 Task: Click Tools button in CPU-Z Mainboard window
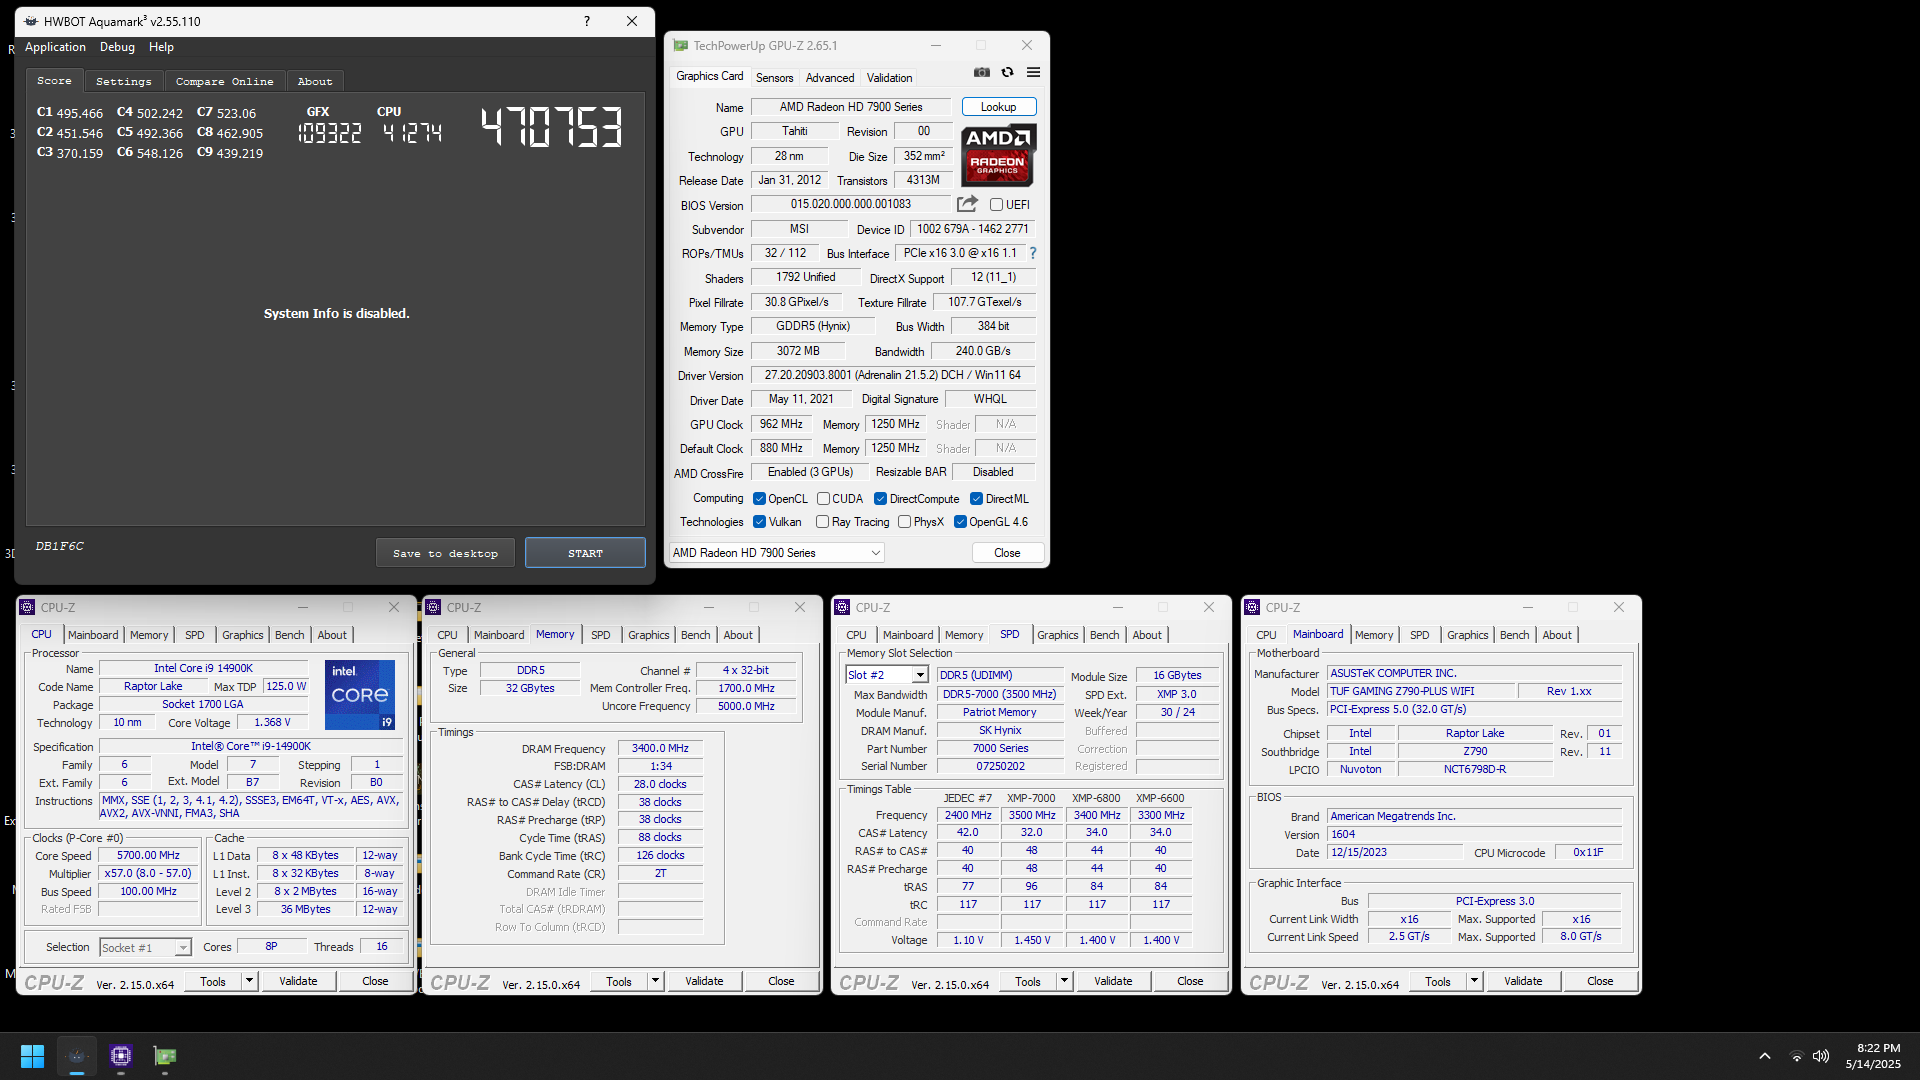pos(1438,981)
